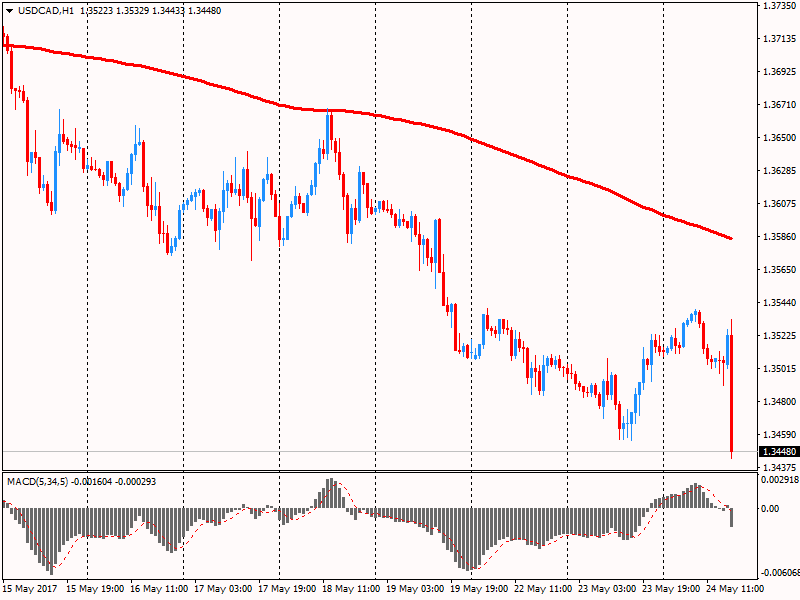
Task: Click the 19 May 19:00 time label
Action: (x=479, y=589)
